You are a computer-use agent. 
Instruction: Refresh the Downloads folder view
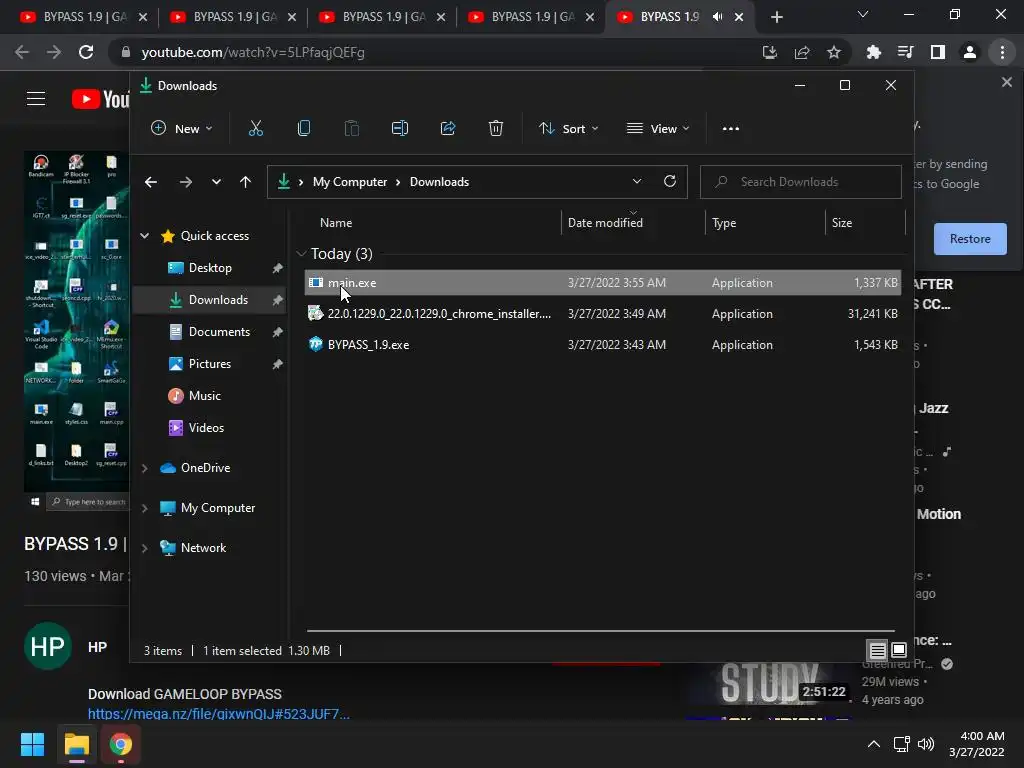tap(669, 182)
